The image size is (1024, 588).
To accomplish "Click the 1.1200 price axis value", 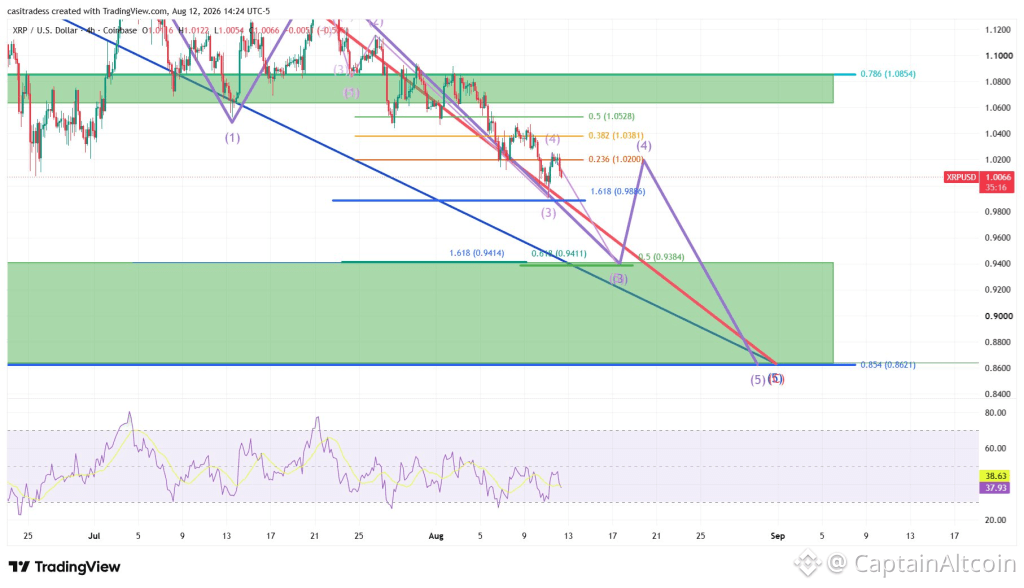I will coord(999,30).
